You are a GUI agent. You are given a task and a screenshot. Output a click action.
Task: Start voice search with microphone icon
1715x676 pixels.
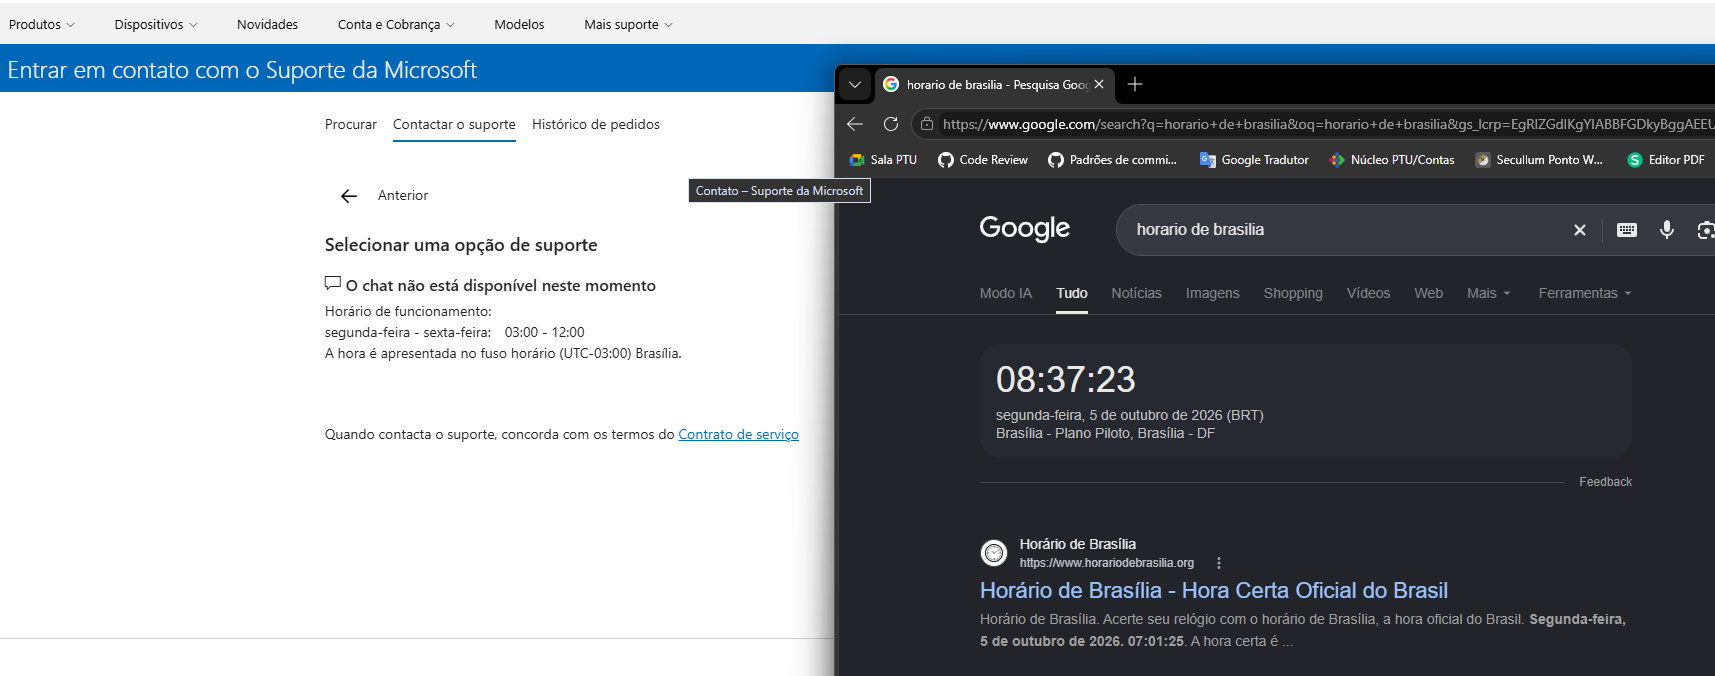(1667, 230)
